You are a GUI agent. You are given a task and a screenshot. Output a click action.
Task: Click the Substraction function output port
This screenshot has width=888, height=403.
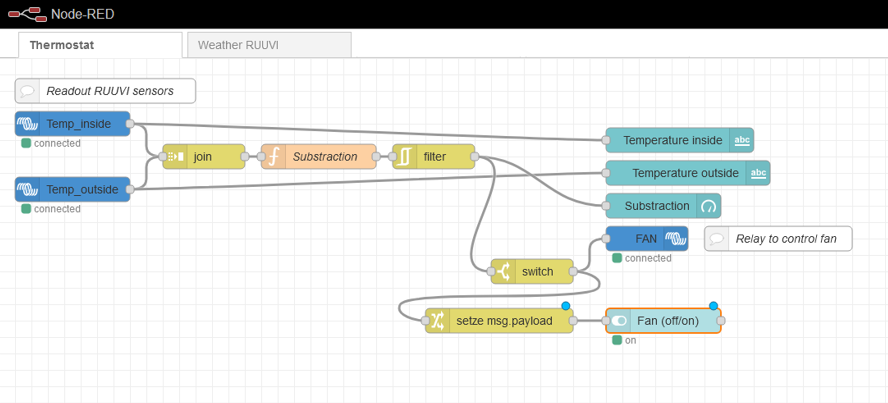[376, 157]
